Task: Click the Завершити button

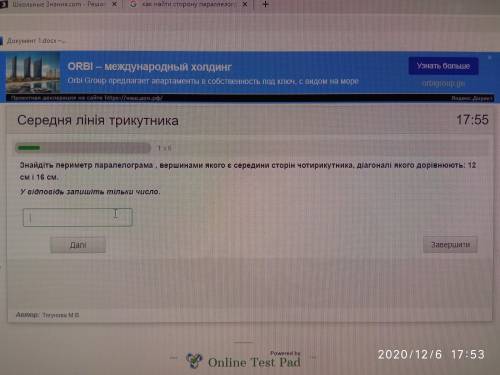Action: point(450,245)
